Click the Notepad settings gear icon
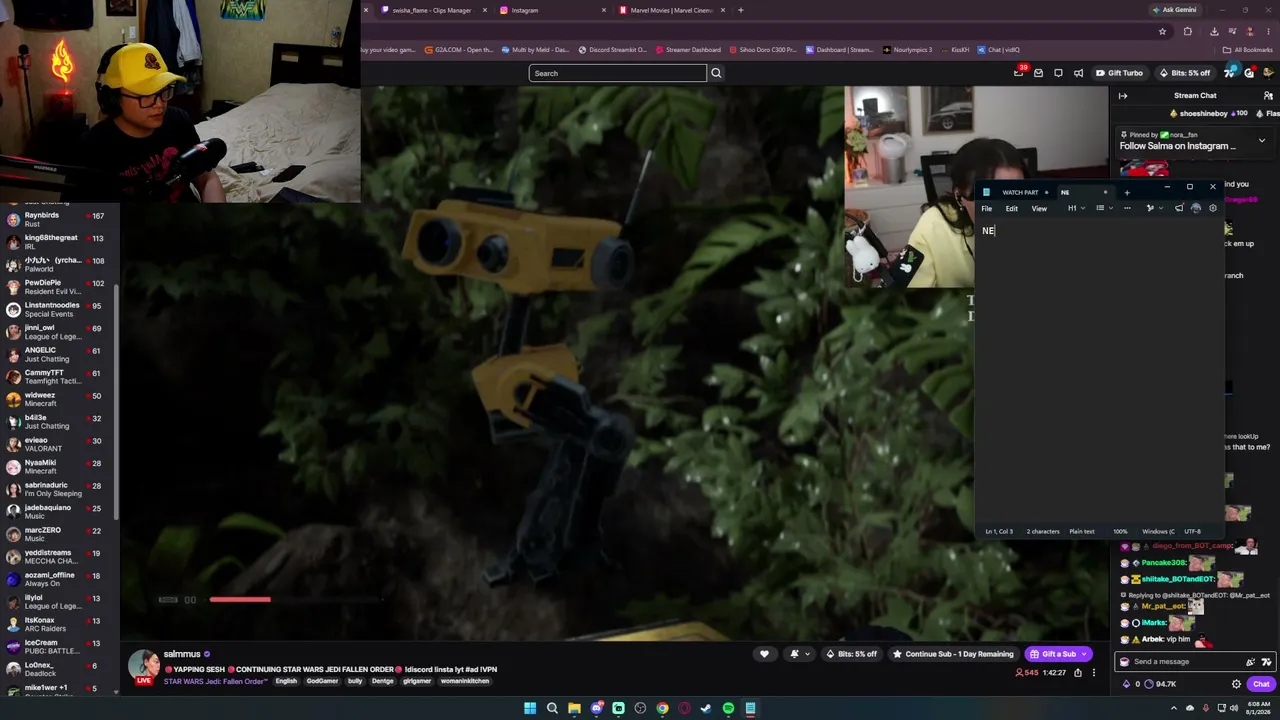This screenshot has width=1280, height=720. point(1213,208)
